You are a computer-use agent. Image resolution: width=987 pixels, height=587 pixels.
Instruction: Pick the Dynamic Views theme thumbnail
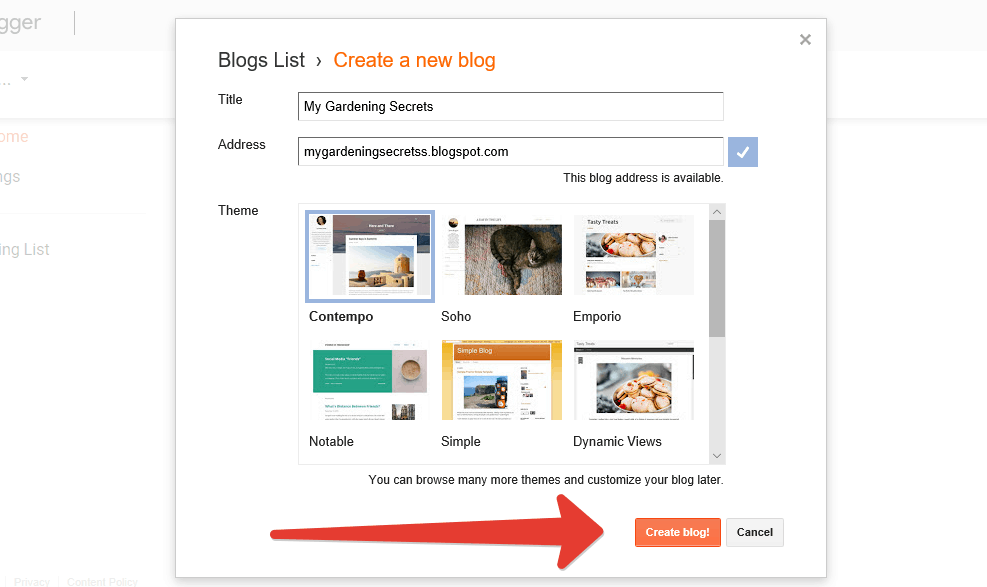tap(634, 380)
